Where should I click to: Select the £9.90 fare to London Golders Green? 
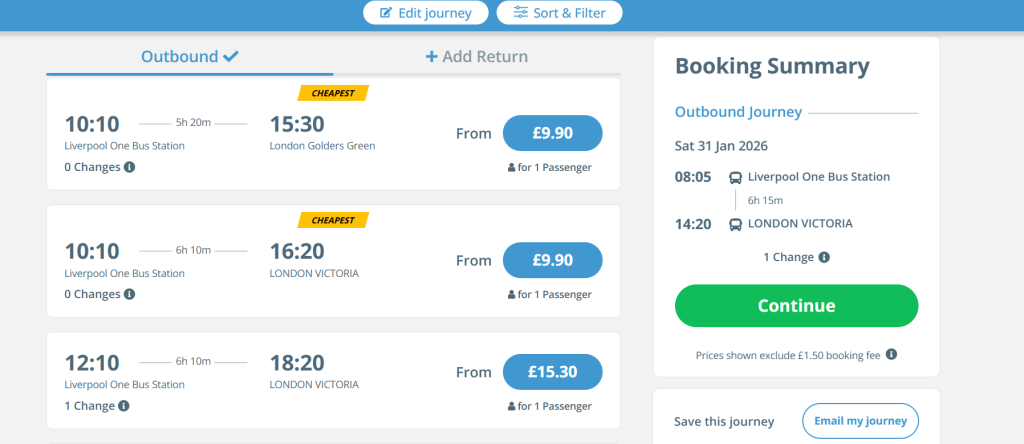[x=552, y=133]
